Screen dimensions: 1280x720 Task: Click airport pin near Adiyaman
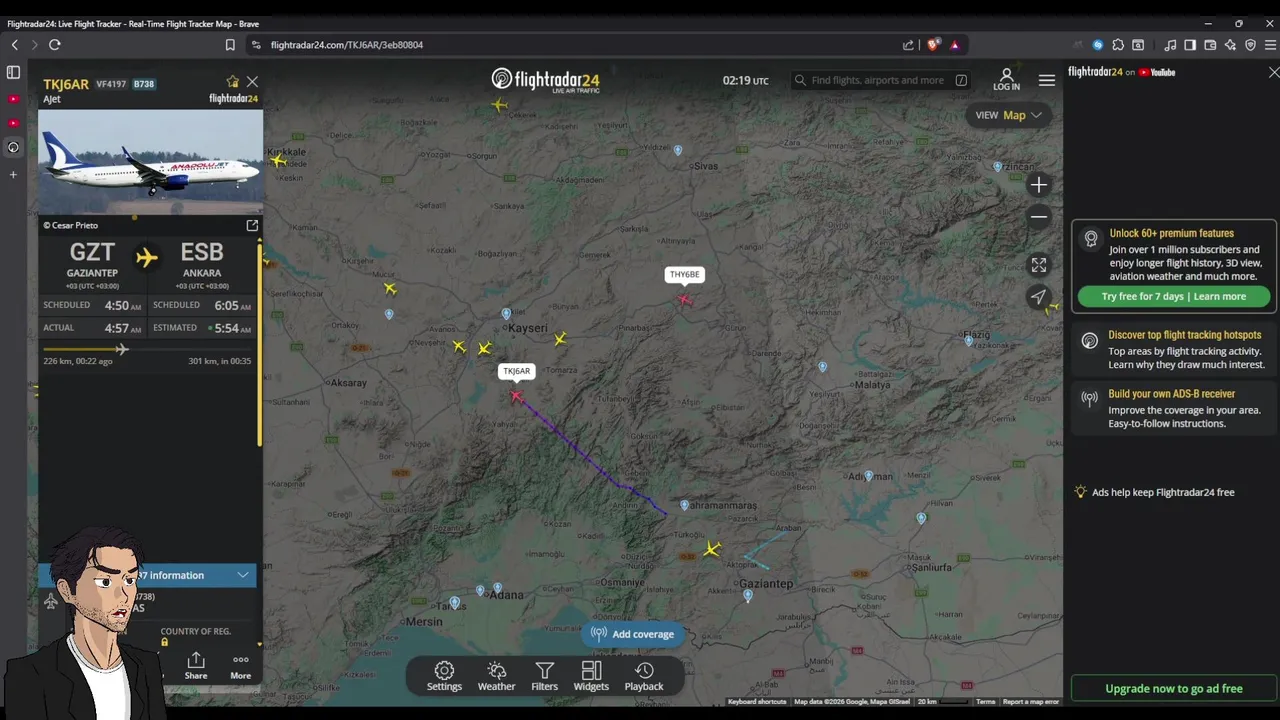click(x=868, y=476)
